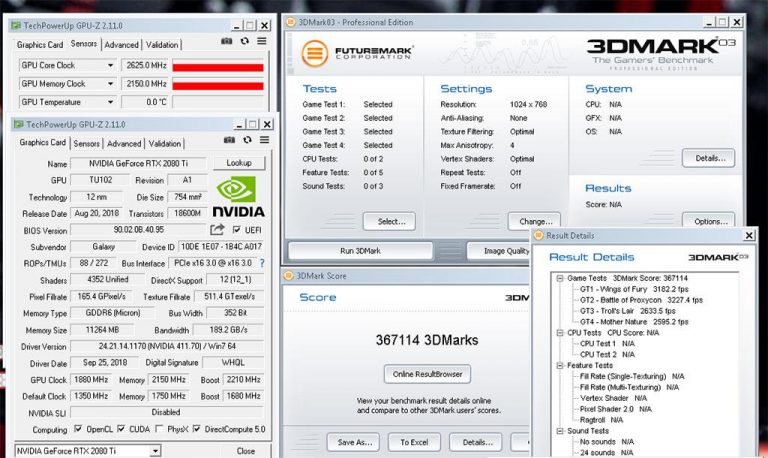768x458 pixels.
Task: Click the Memory Size value 11264 MB
Action: tap(102, 330)
